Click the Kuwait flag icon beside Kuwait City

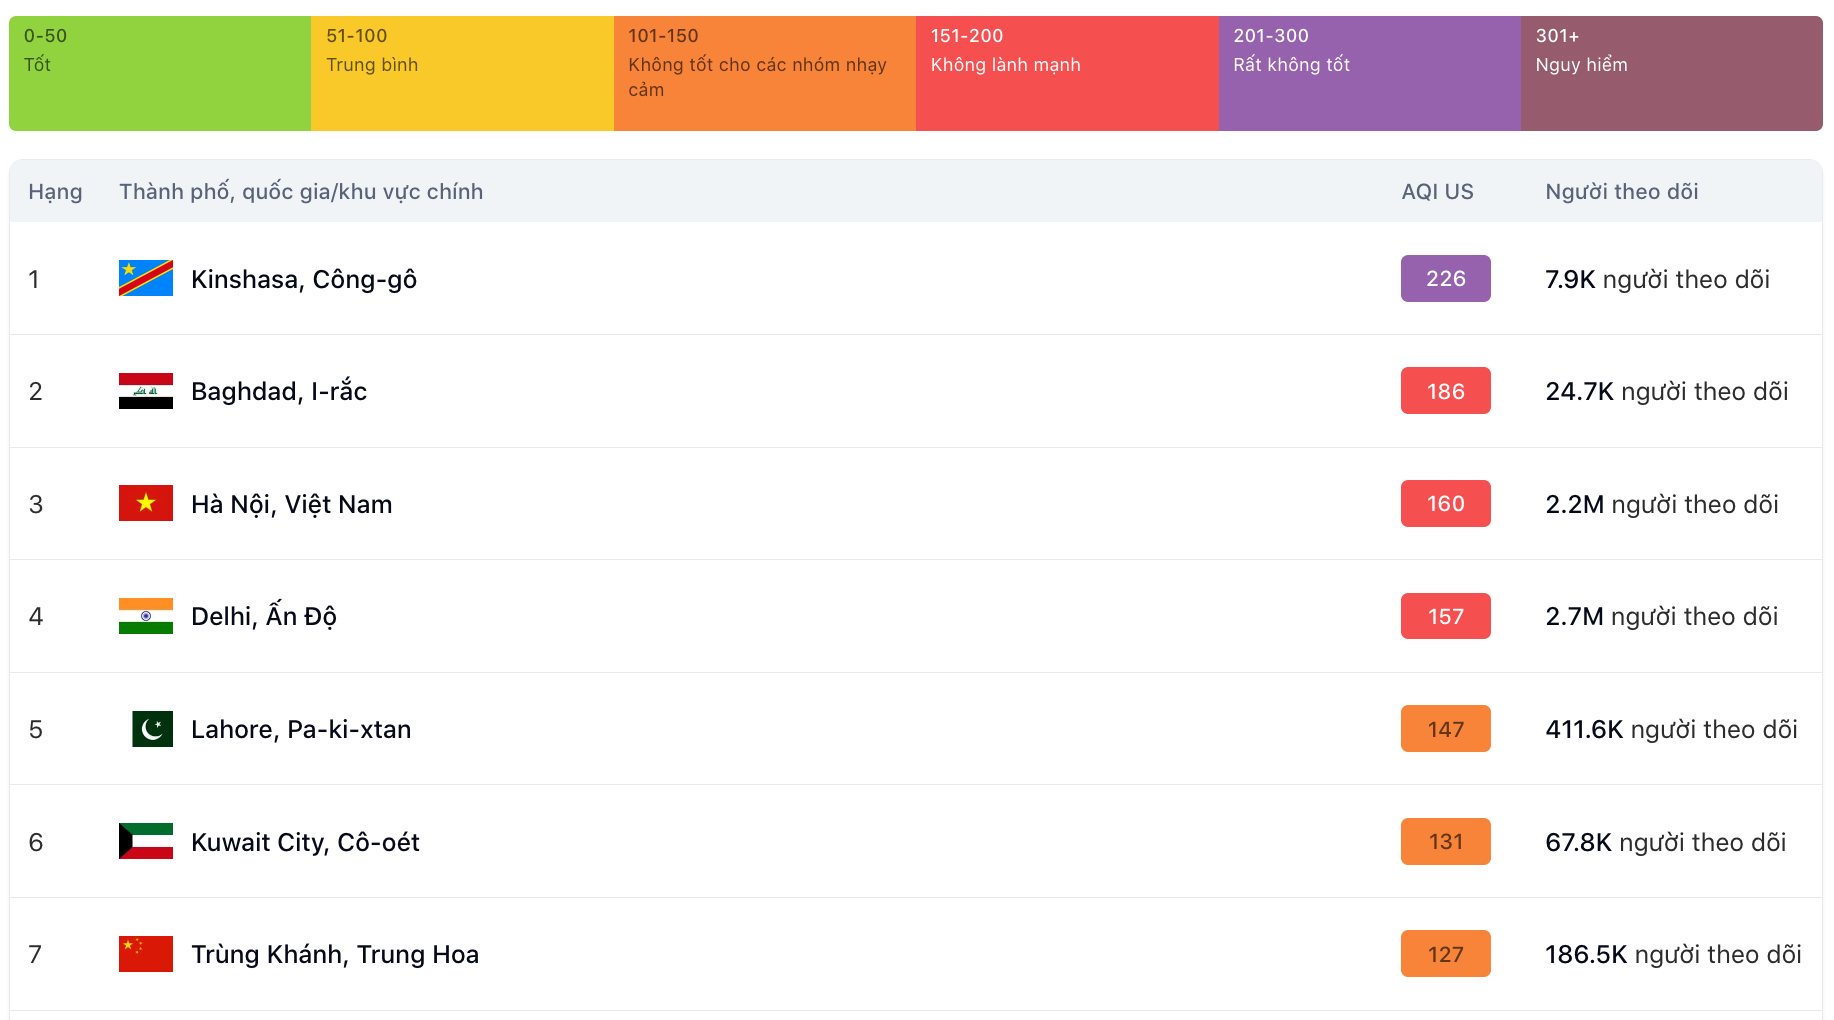point(146,841)
